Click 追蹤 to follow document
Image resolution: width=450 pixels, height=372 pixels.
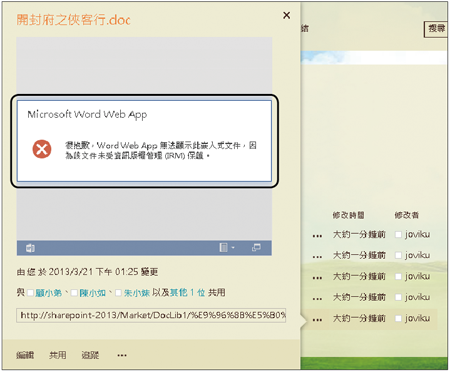(x=90, y=355)
